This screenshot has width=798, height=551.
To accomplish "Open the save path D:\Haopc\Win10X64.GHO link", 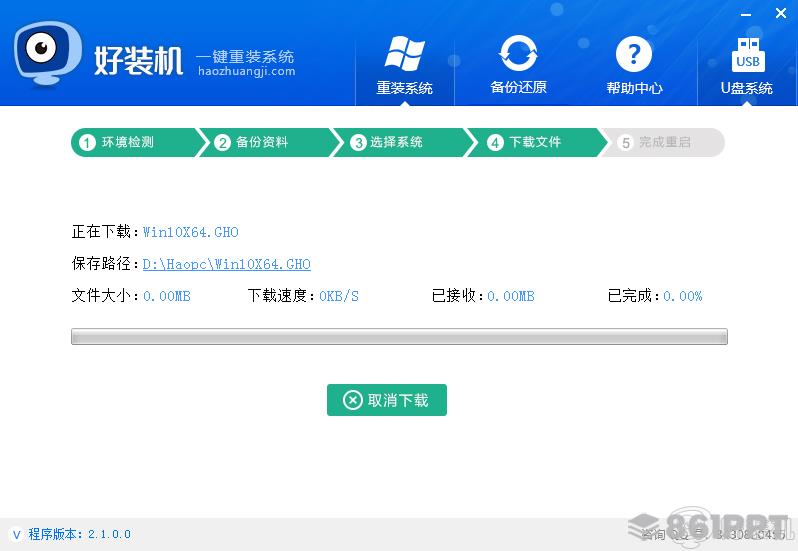I will tap(226, 264).
